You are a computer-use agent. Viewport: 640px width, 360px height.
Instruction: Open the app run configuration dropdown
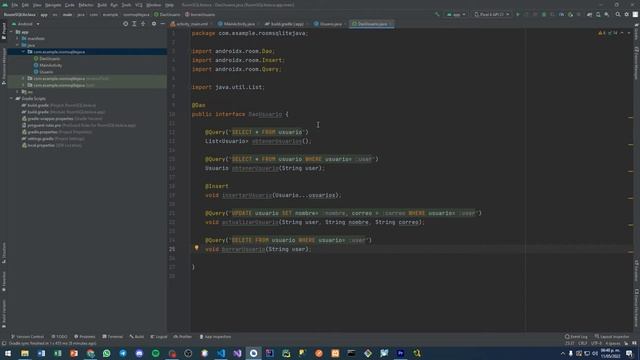[456, 15]
